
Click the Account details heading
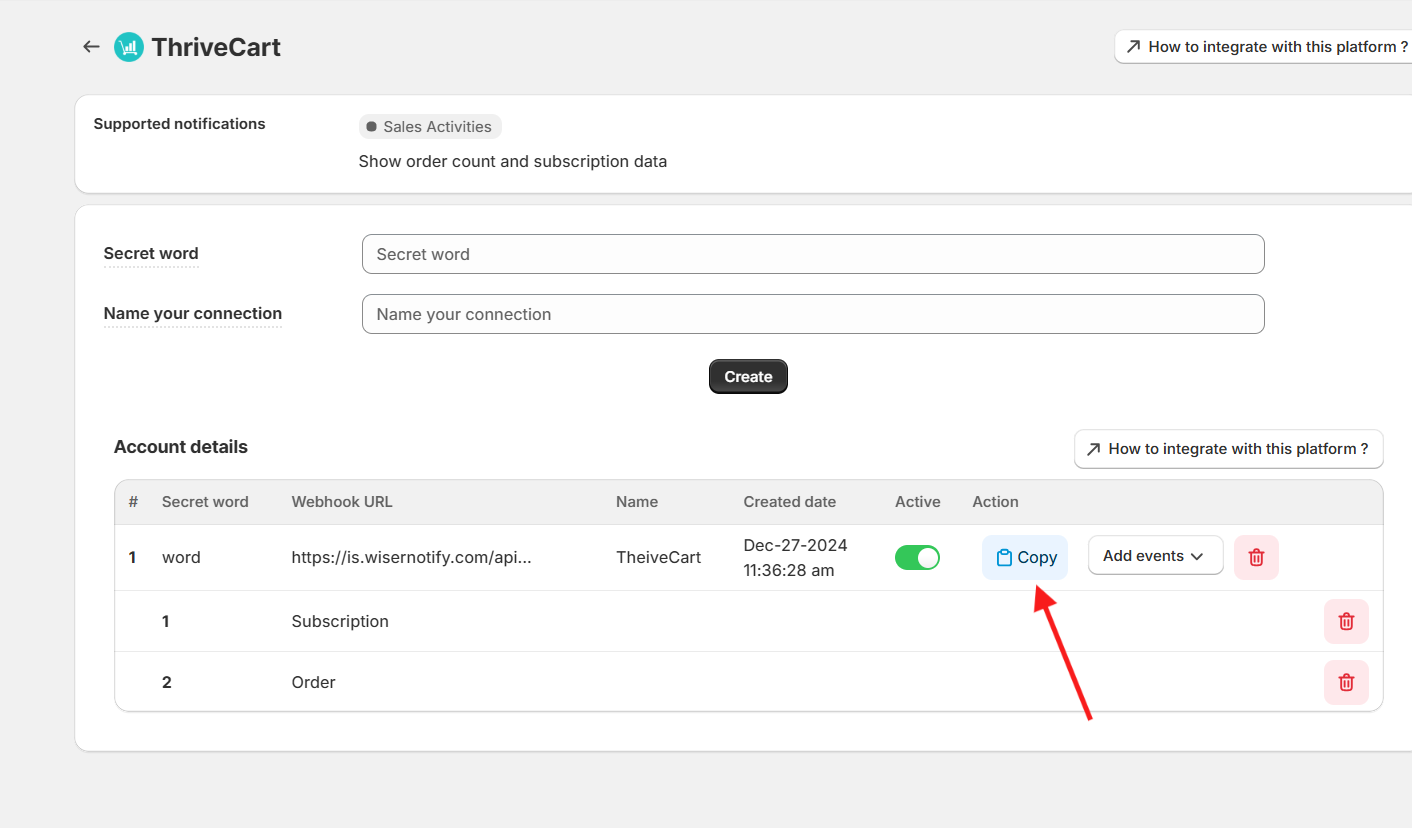click(181, 447)
